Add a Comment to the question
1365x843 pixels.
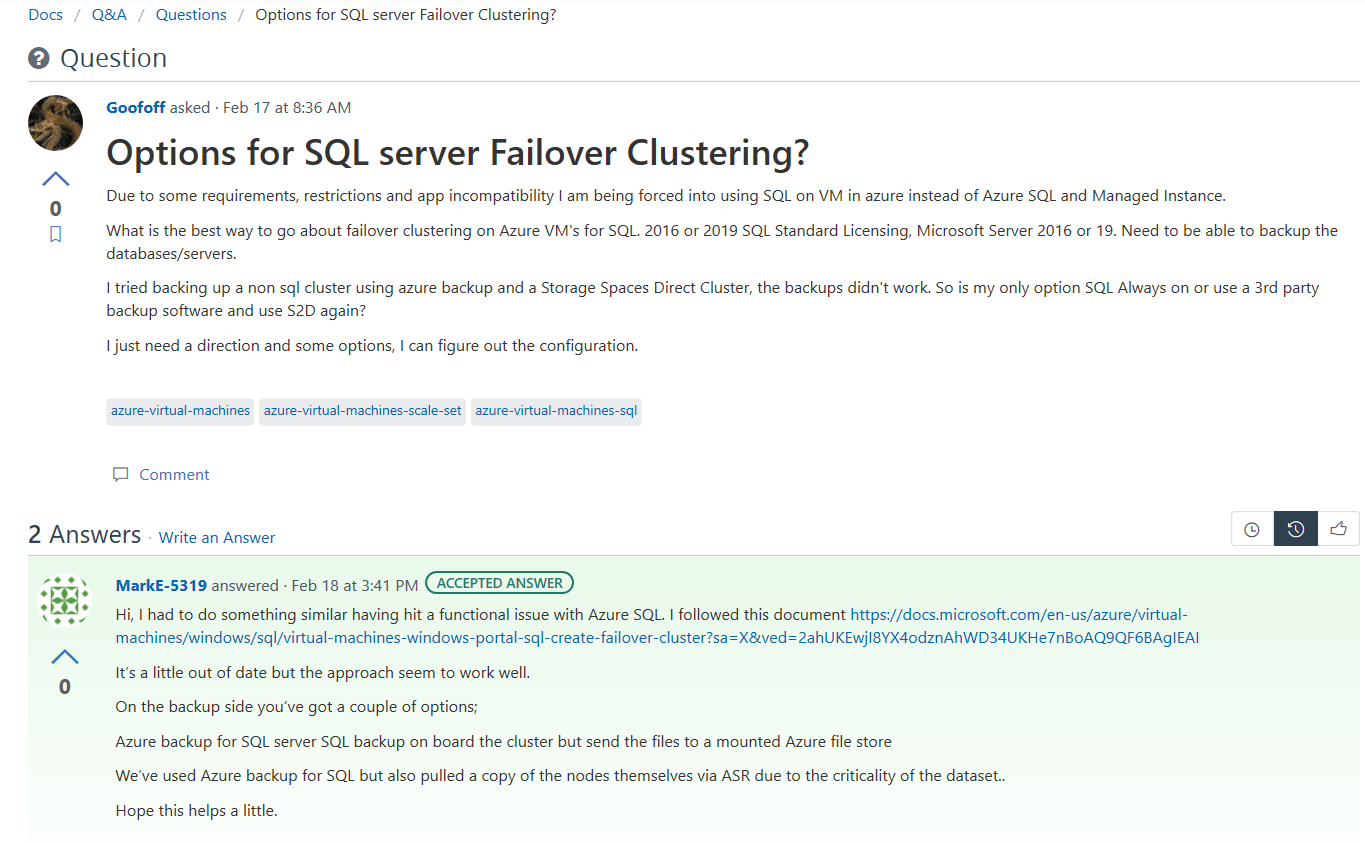pyautogui.click(x=174, y=474)
